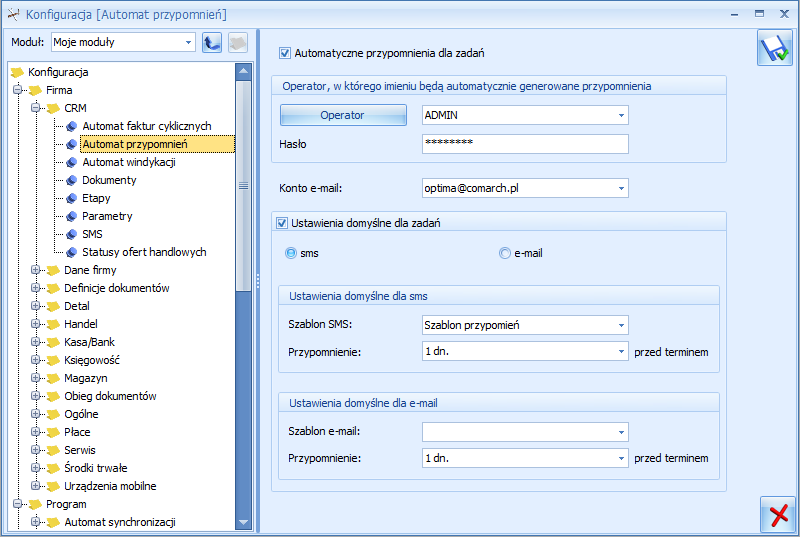Click the Program folder icon

click(x=35, y=504)
